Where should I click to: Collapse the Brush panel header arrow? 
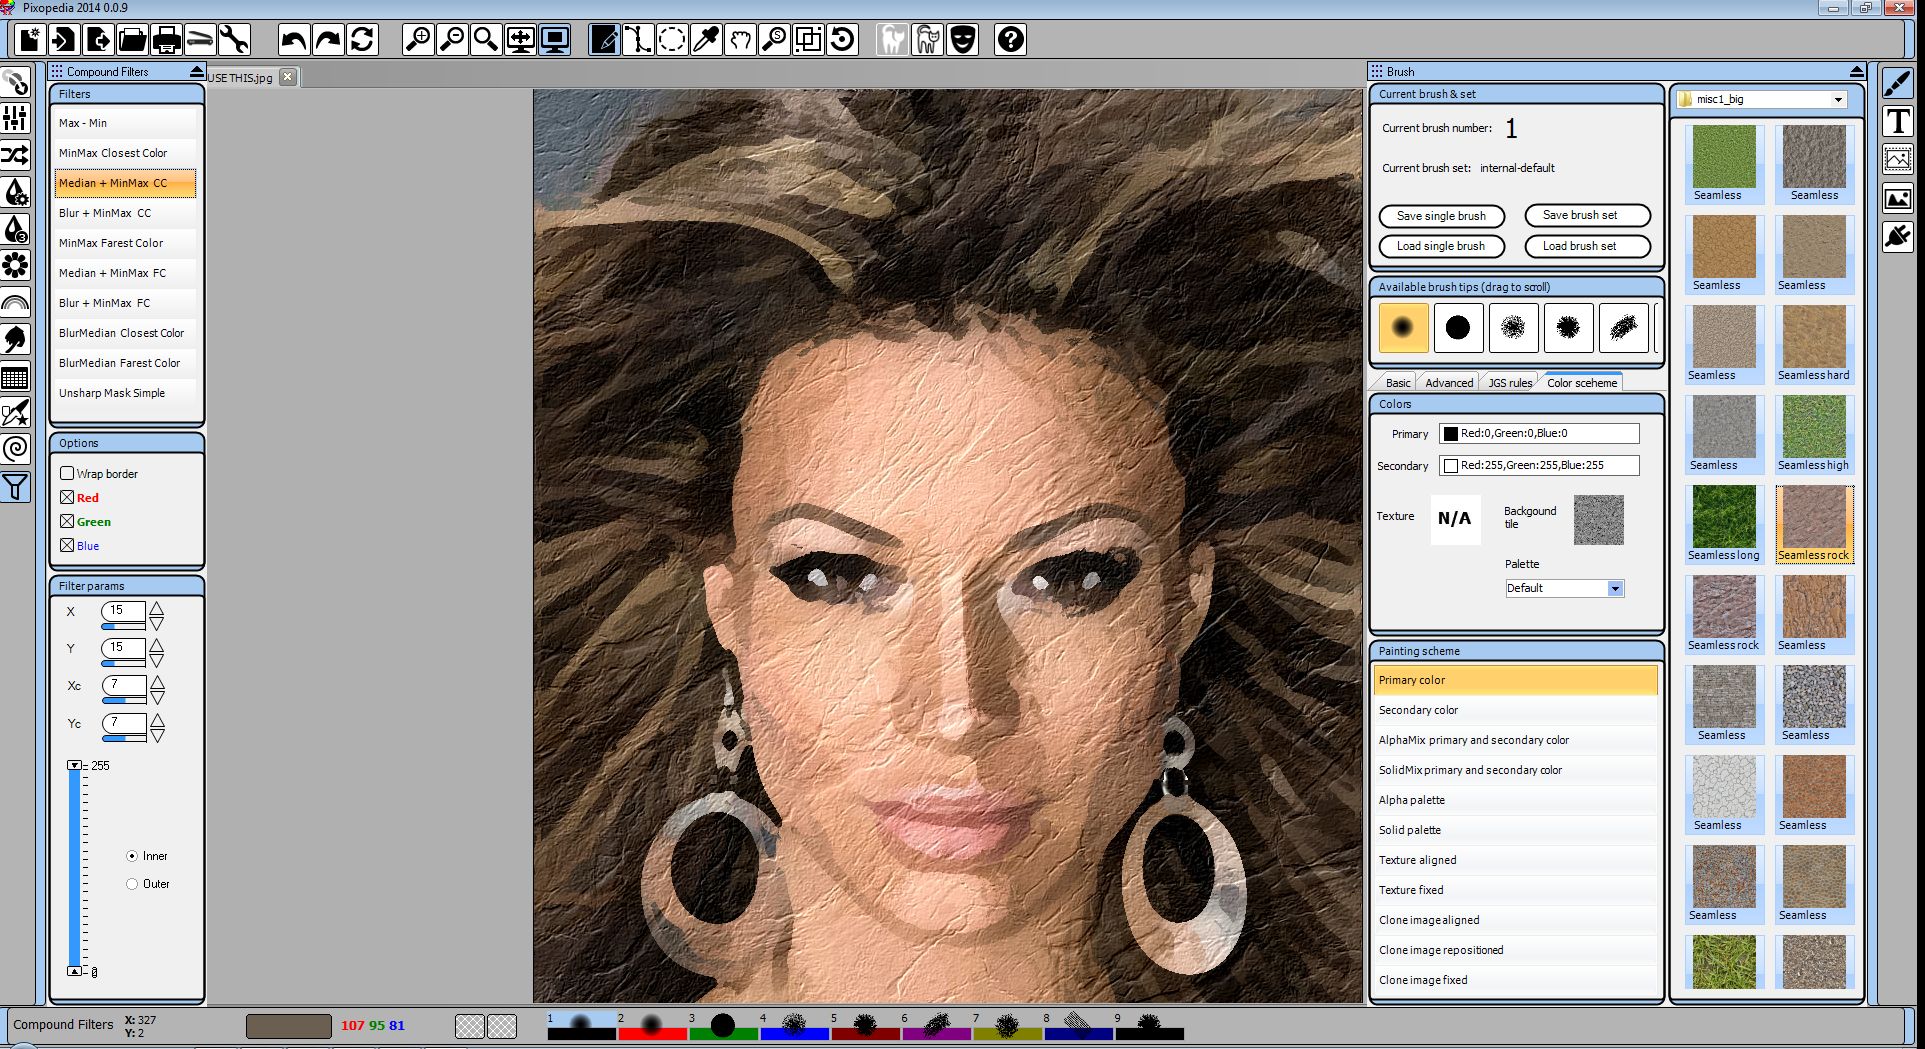coord(1856,72)
